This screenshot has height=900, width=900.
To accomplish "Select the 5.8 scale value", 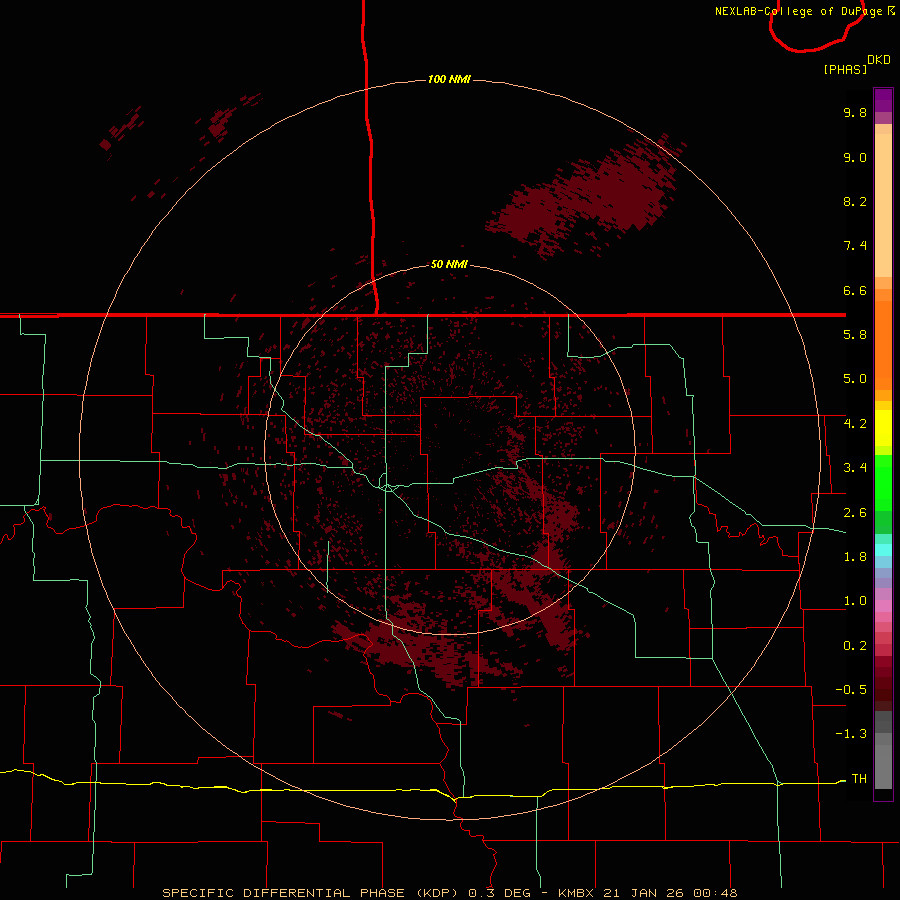I will [855, 335].
